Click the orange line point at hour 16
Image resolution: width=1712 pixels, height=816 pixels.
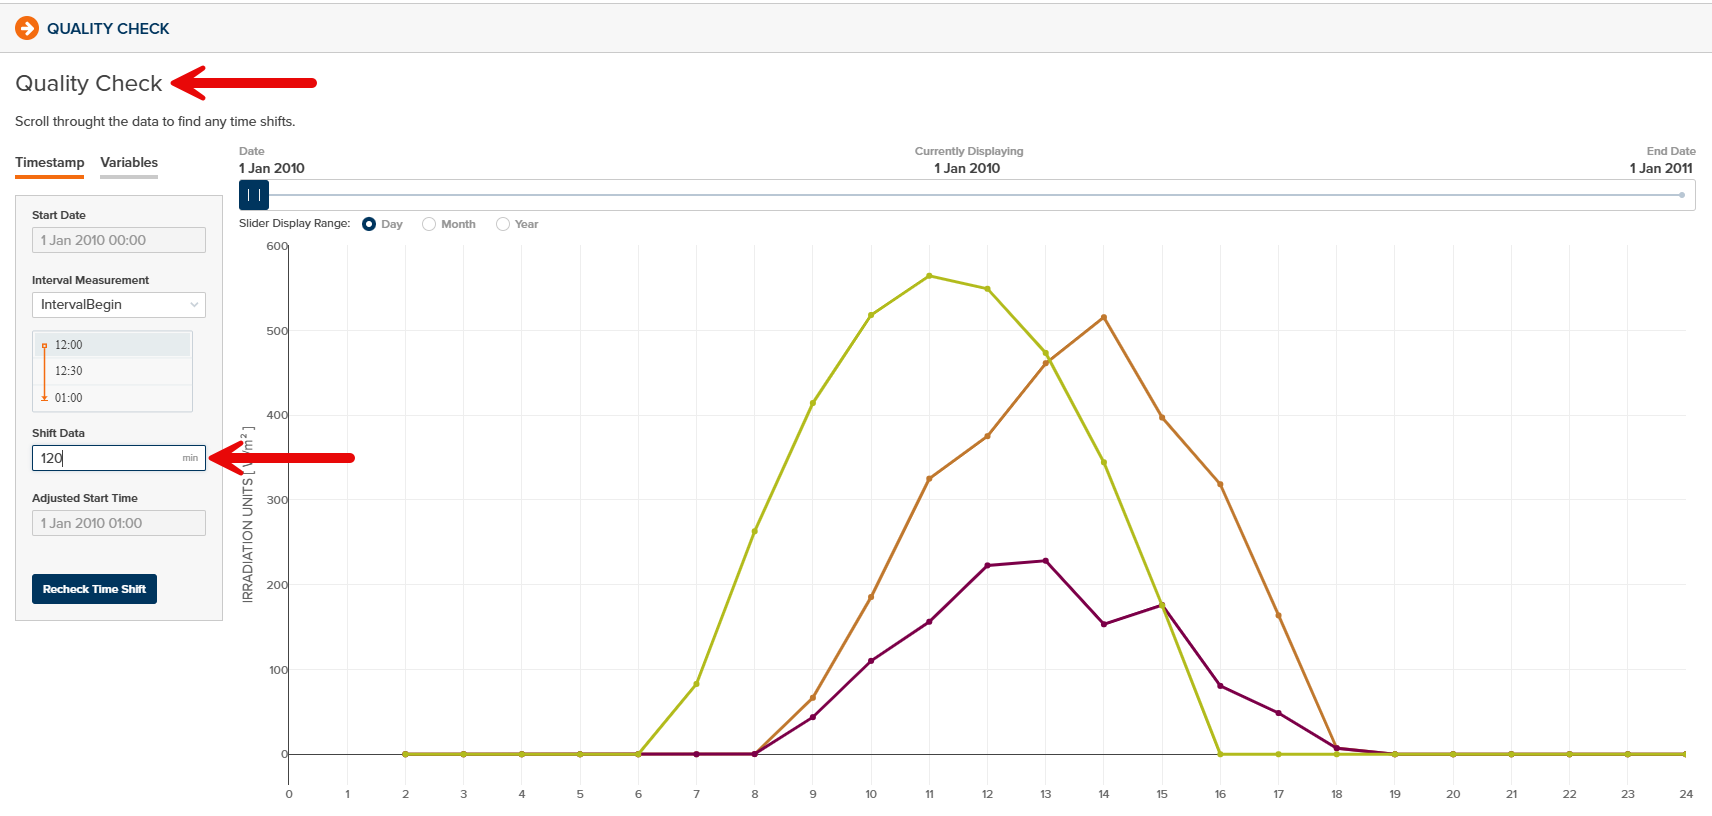[x=1220, y=485]
